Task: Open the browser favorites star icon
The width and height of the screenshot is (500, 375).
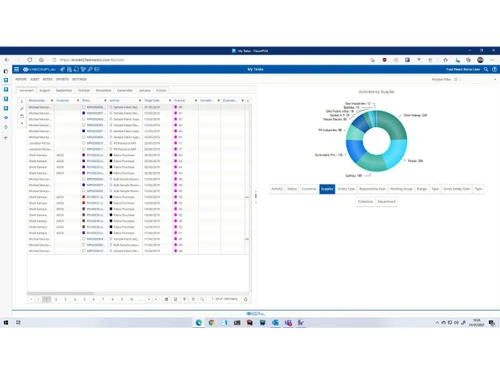Action: click(445, 60)
